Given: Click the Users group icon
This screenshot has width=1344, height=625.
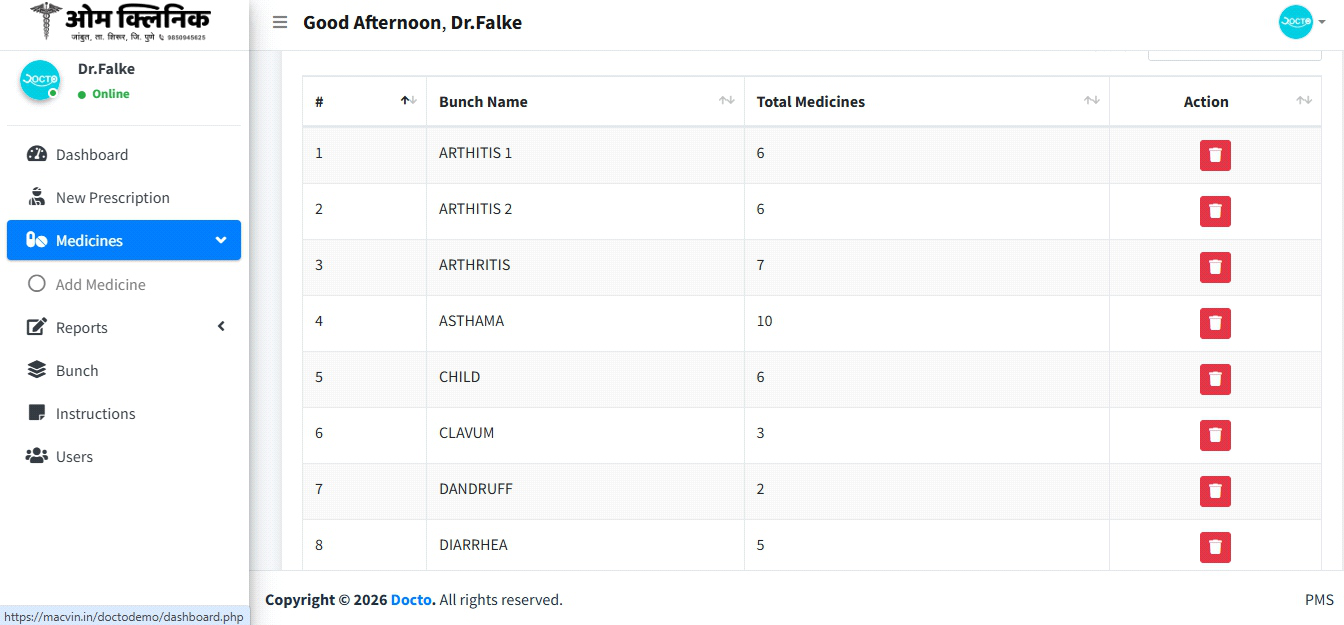Looking at the screenshot, I should (37, 456).
